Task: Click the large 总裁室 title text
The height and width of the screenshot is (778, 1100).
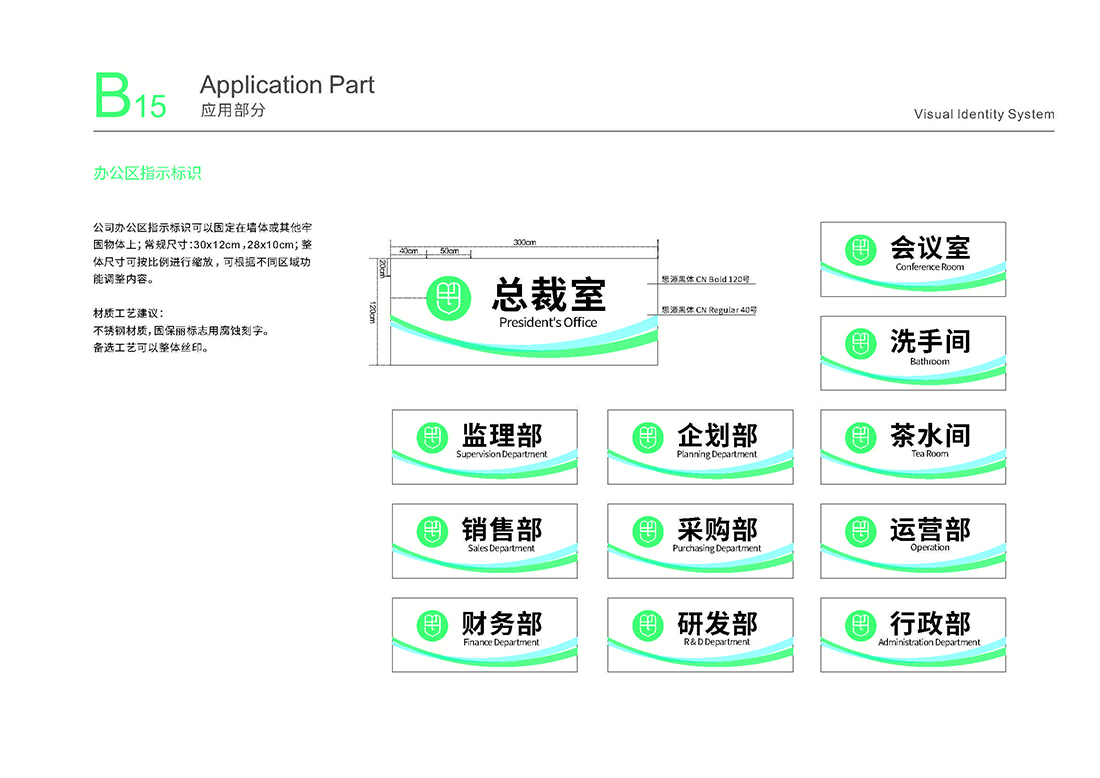Action: point(548,294)
